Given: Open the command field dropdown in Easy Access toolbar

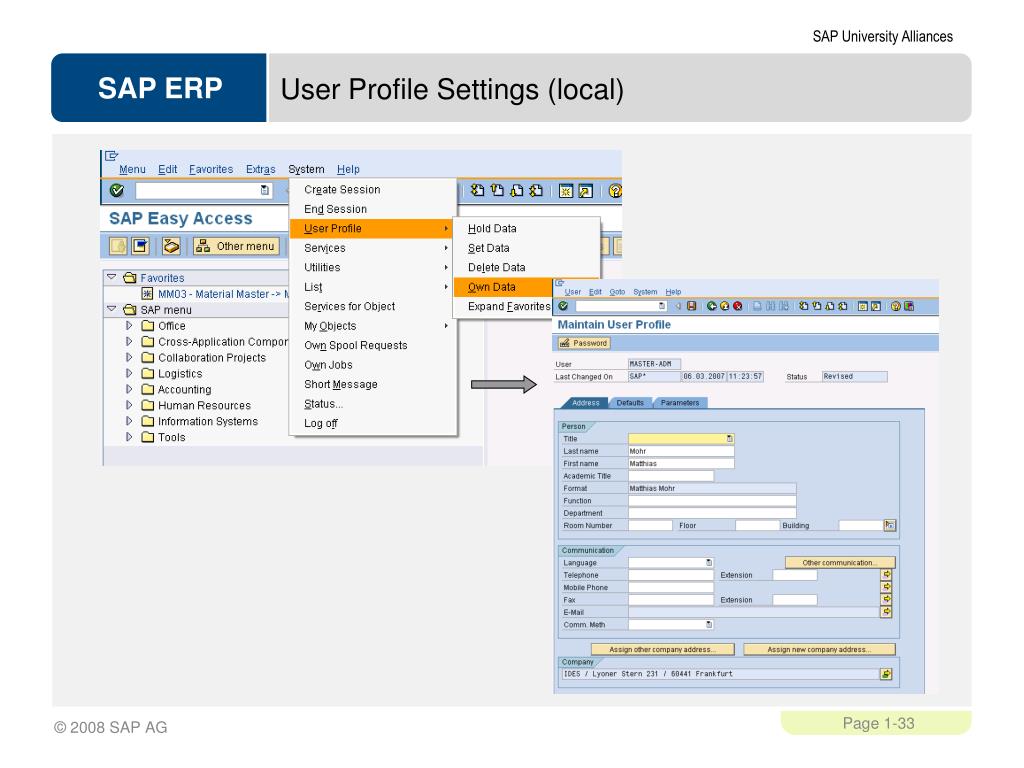Looking at the screenshot, I should (x=264, y=190).
